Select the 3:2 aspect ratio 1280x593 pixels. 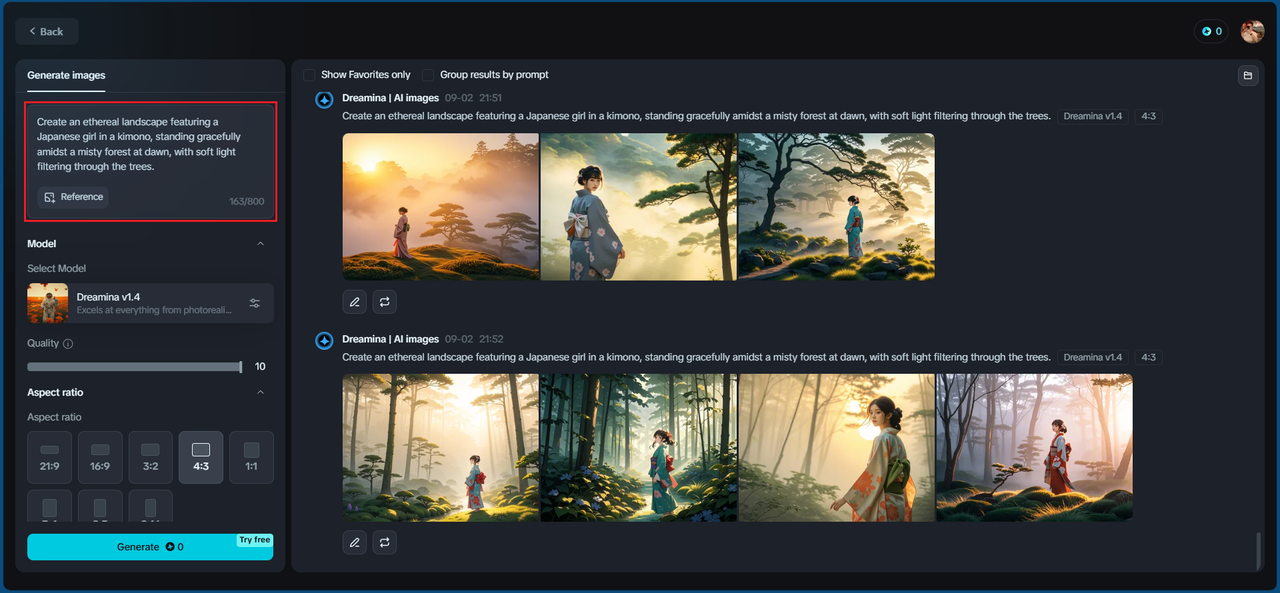click(150, 457)
